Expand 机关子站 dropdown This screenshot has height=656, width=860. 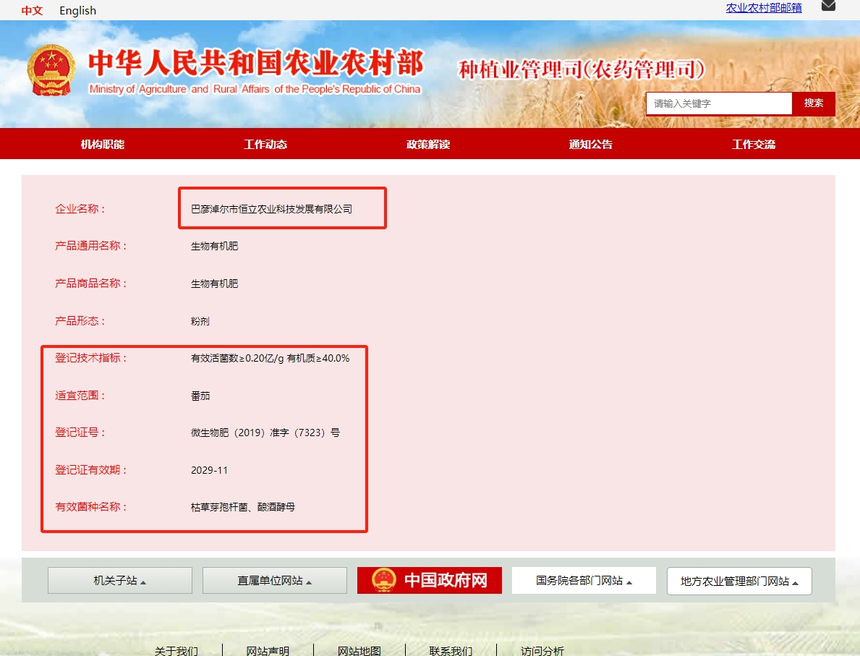click(x=120, y=580)
